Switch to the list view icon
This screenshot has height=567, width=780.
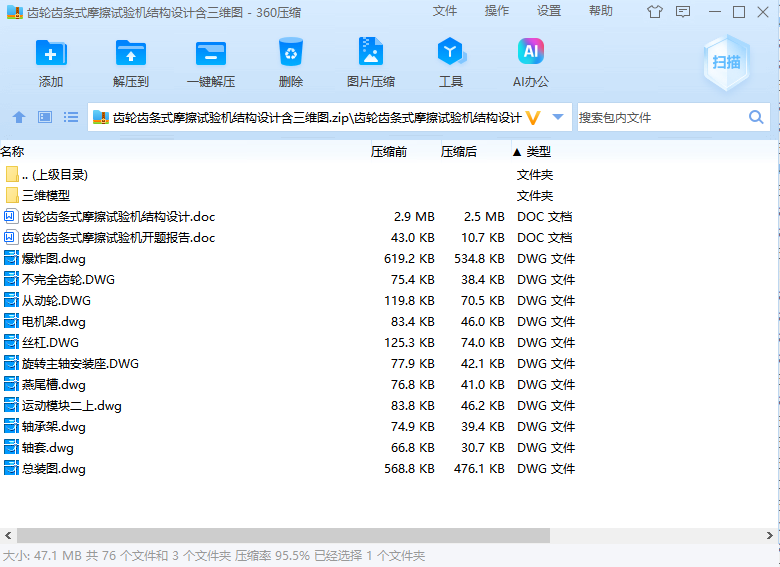(x=71, y=117)
